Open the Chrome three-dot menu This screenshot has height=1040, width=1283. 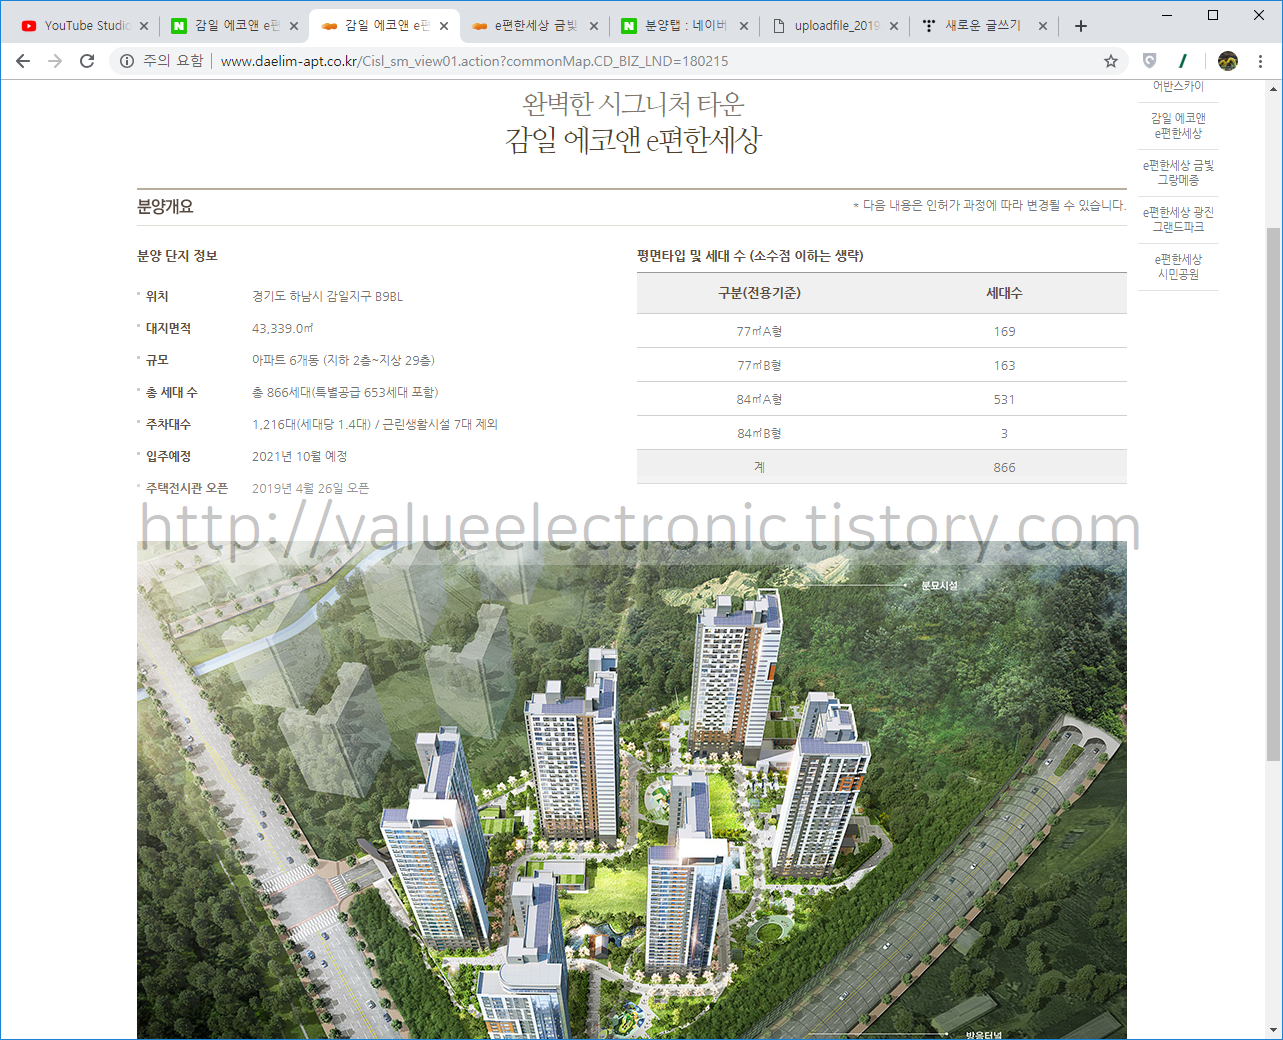pyautogui.click(x=1260, y=61)
